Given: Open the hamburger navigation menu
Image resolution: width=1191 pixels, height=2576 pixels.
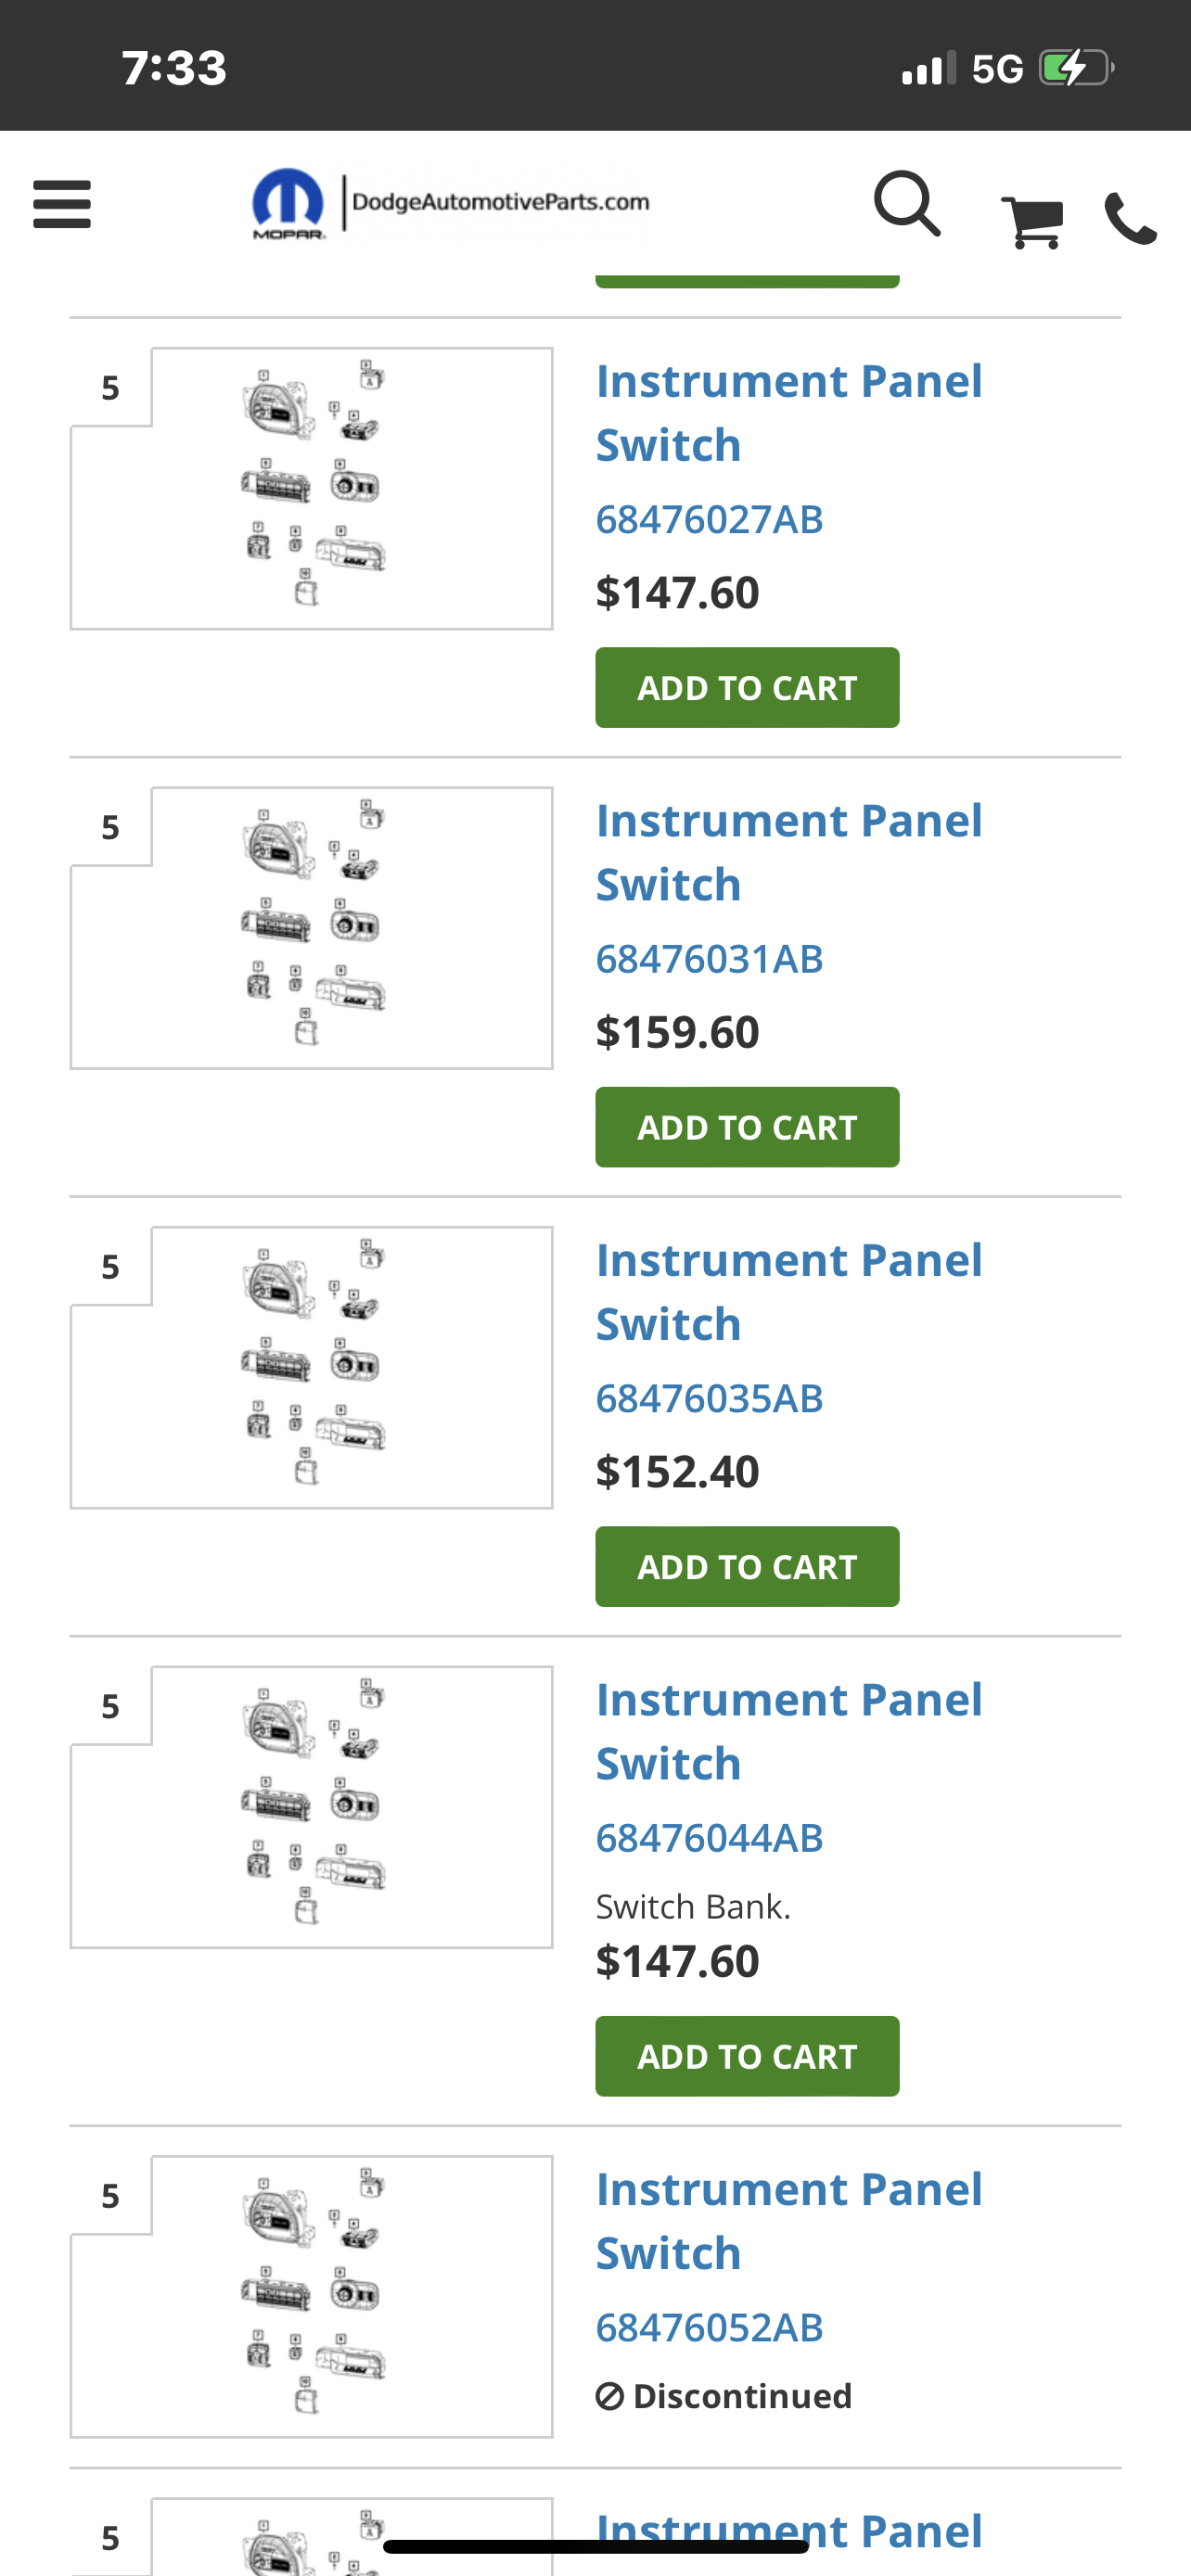Looking at the screenshot, I should tap(62, 204).
